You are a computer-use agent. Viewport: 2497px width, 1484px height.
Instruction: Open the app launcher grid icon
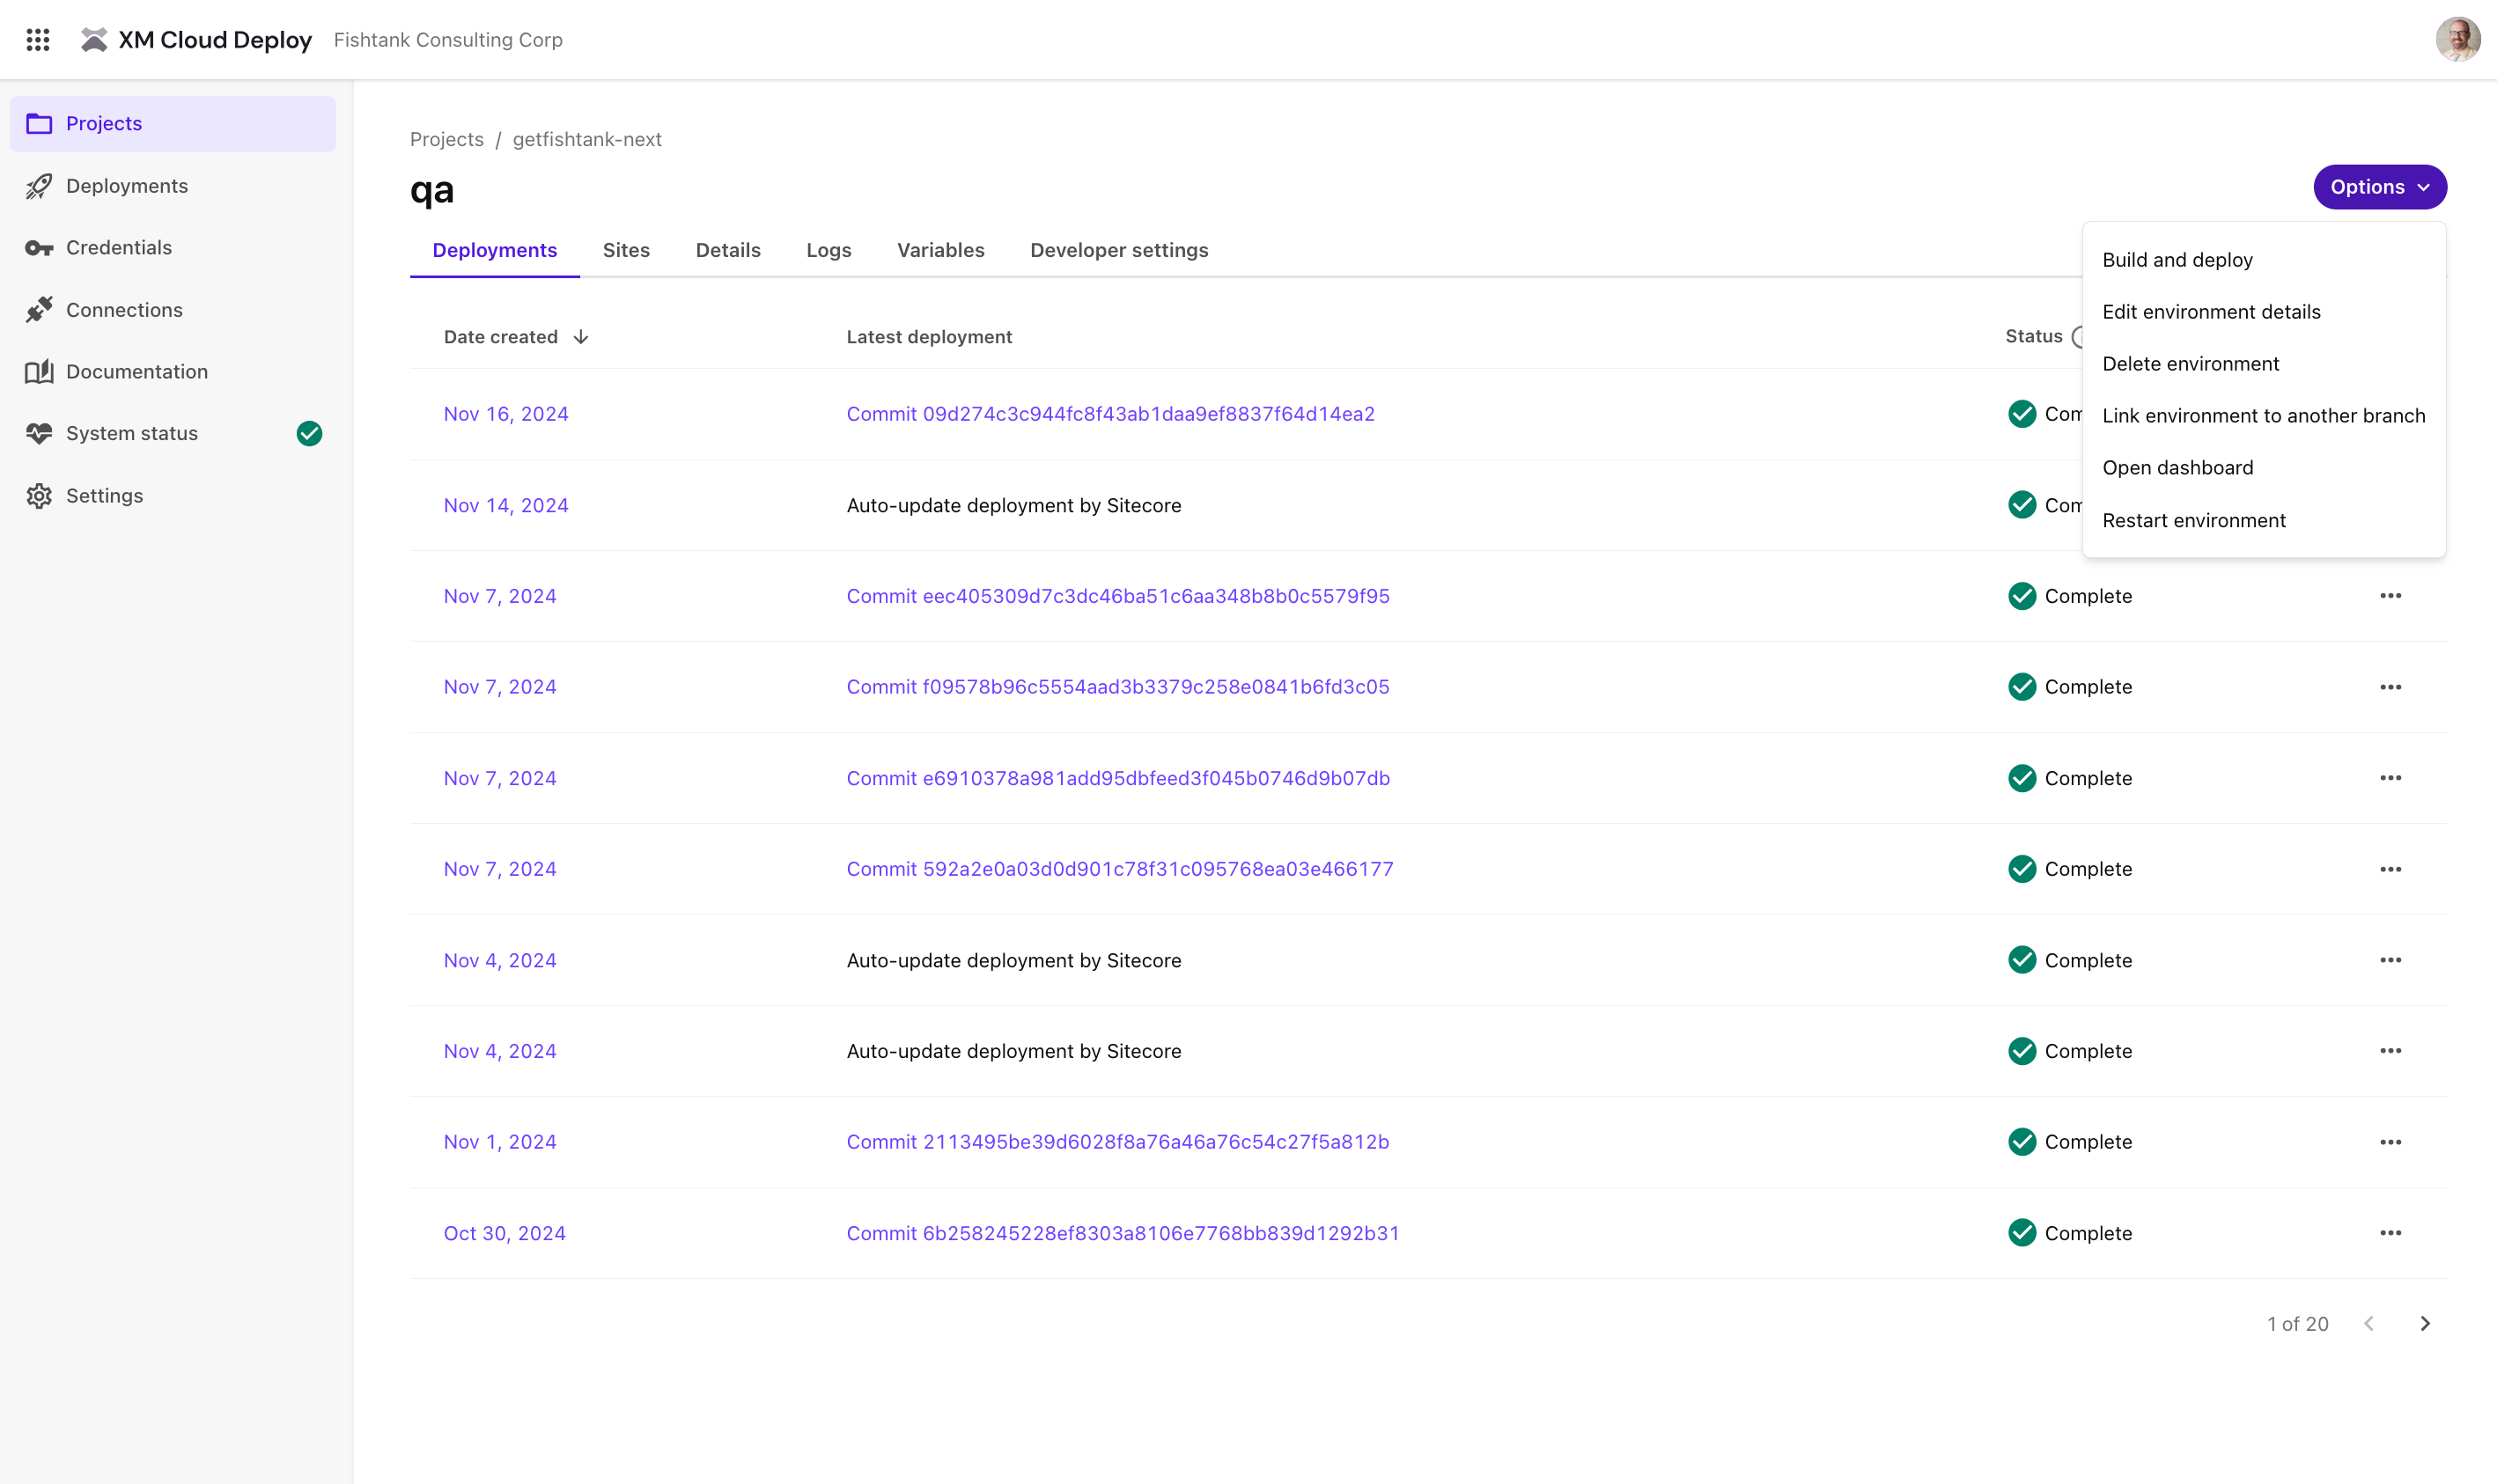[x=38, y=40]
